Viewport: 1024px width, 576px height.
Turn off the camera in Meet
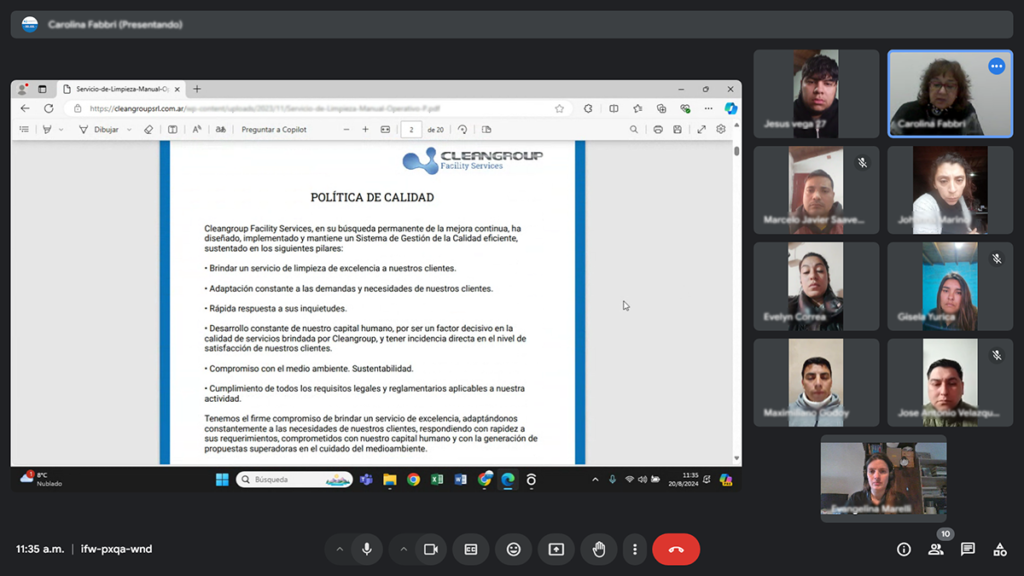[x=431, y=549]
